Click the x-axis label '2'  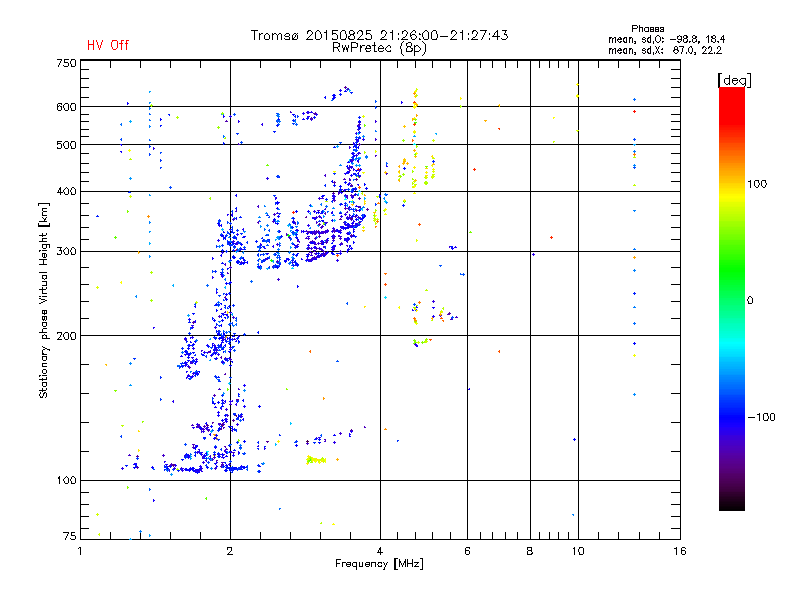click(x=230, y=551)
